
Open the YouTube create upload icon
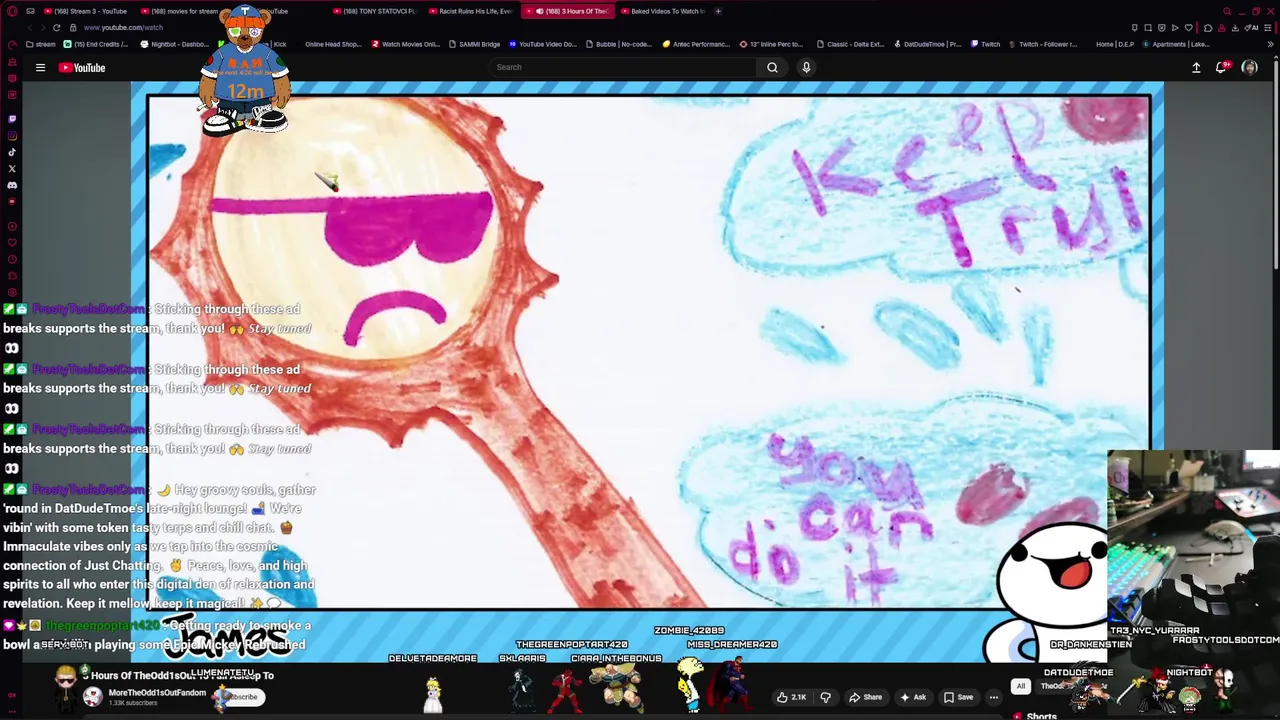point(1196,67)
